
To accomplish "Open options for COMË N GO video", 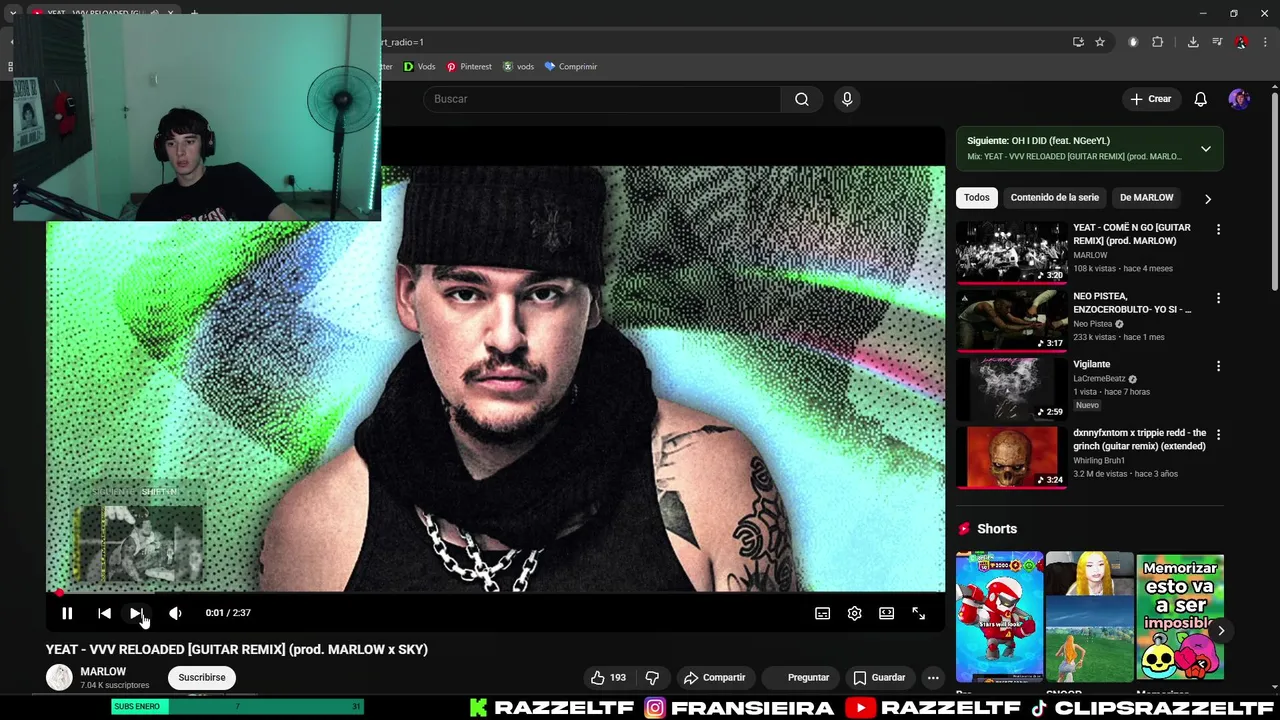I will pos(1218,230).
